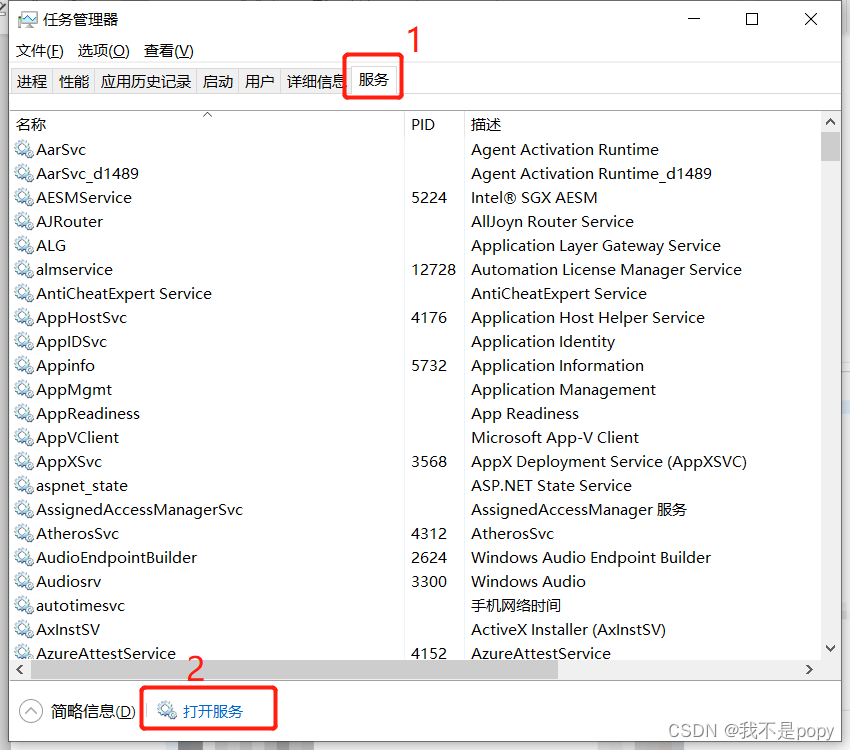Click the gear icon for AESMService
Viewport: 850px width, 750px height.
(x=24, y=197)
